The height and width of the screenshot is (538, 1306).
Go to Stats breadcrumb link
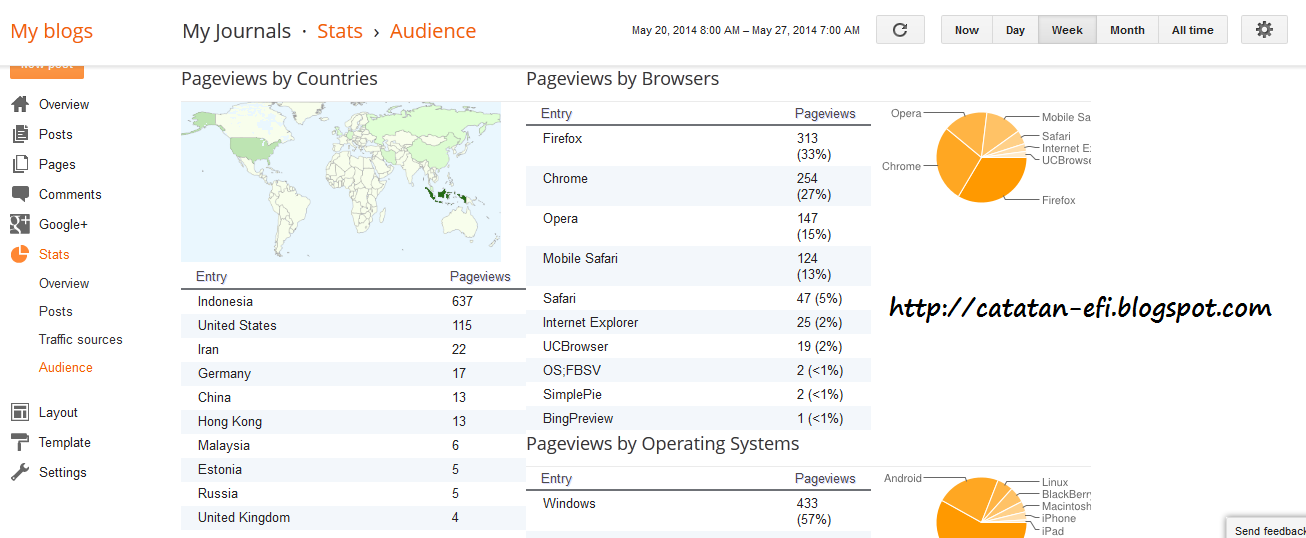[x=340, y=31]
